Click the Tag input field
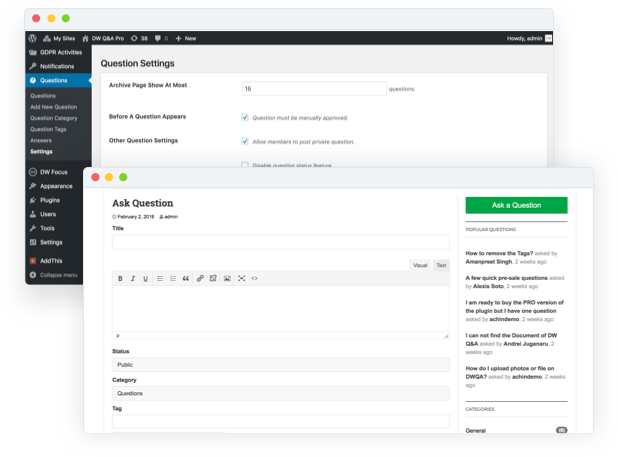 pyautogui.click(x=281, y=422)
